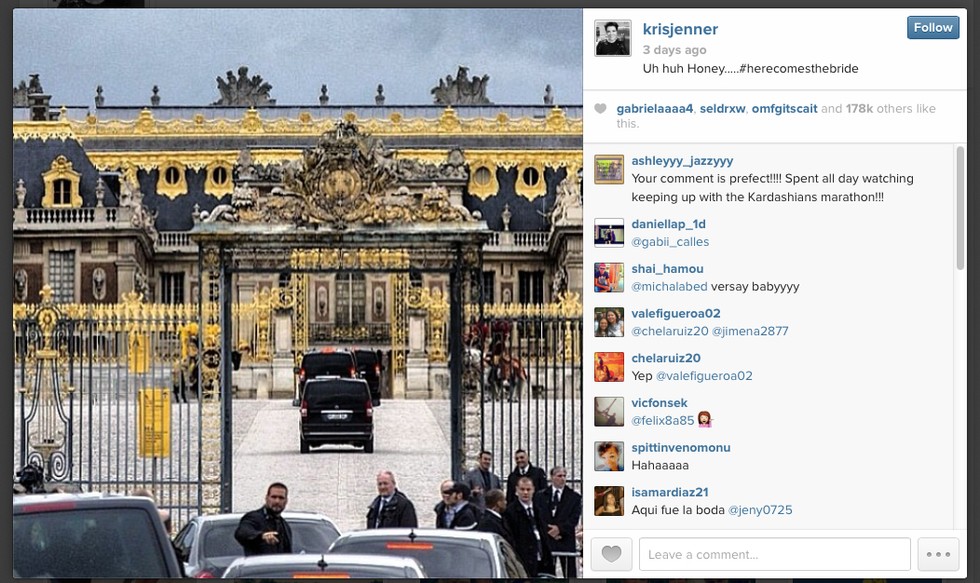Click spittinvenomonu's avatar thumbnail
This screenshot has width=980, height=583.
(609, 456)
